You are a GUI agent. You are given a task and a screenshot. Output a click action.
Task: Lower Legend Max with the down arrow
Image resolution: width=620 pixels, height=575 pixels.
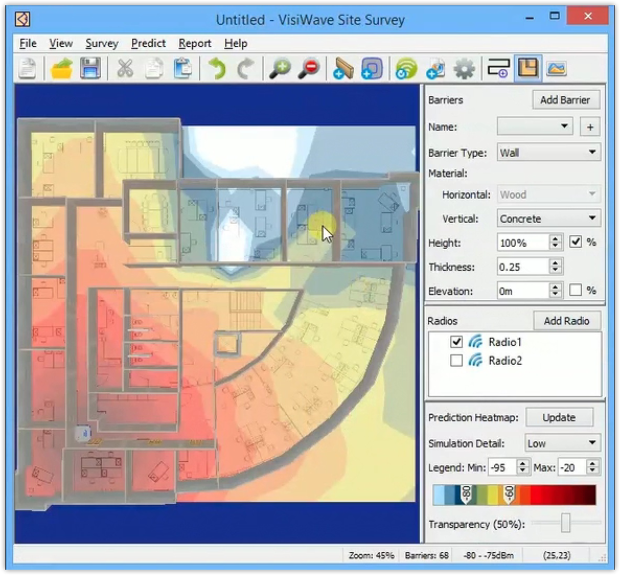(592, 472)
